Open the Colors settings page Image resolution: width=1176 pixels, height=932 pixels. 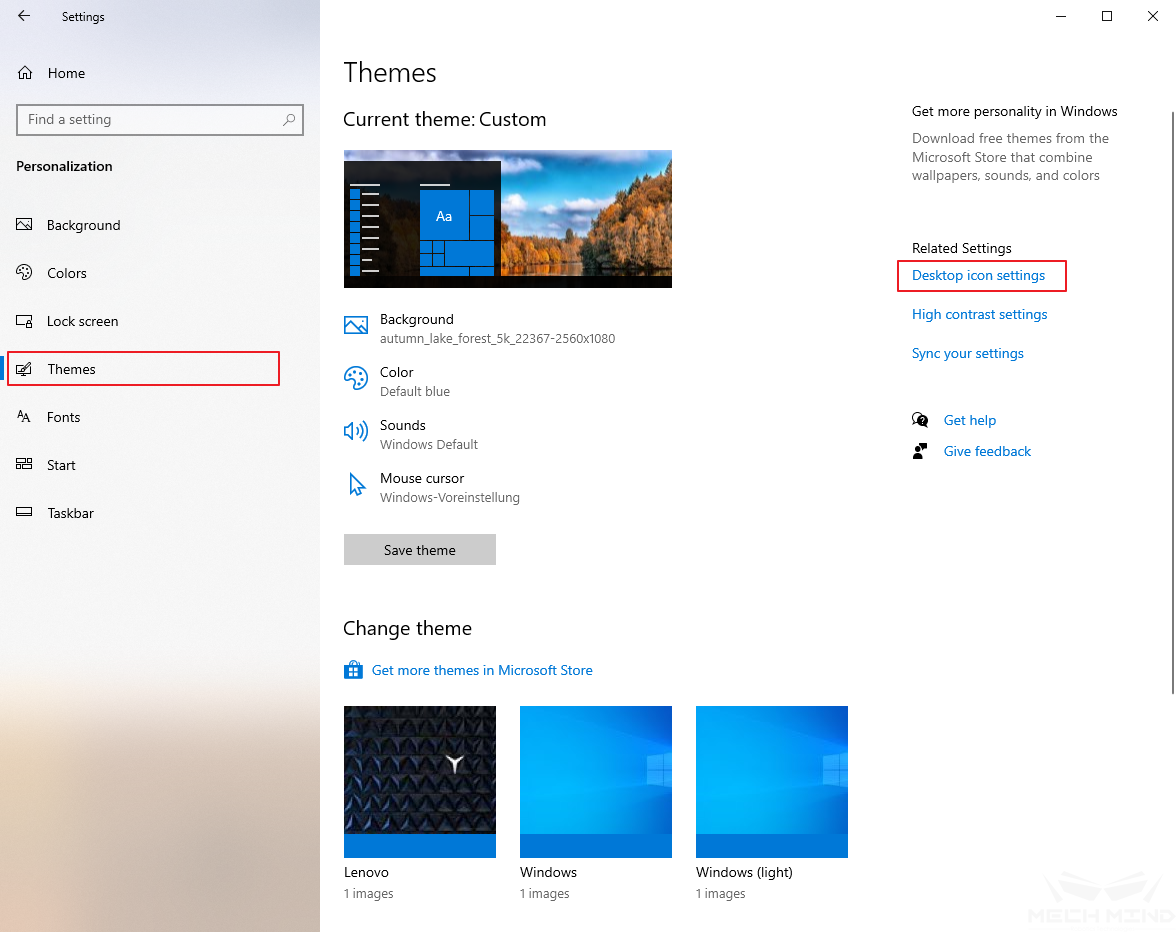67,273
